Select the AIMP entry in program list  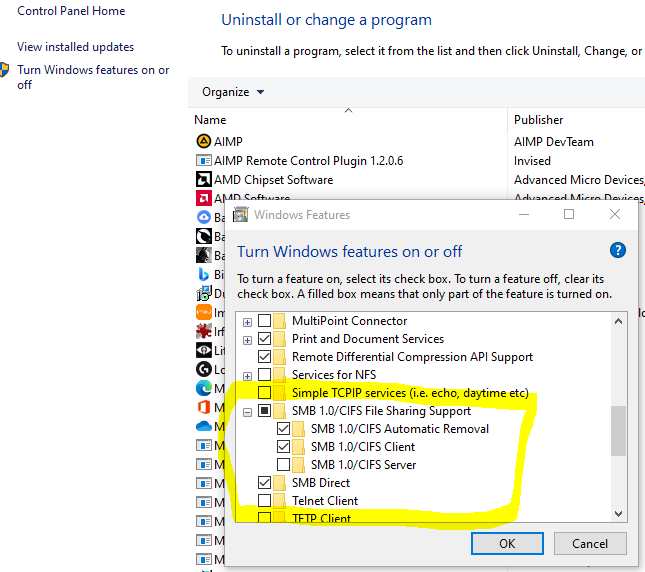[x=228, y=141]
